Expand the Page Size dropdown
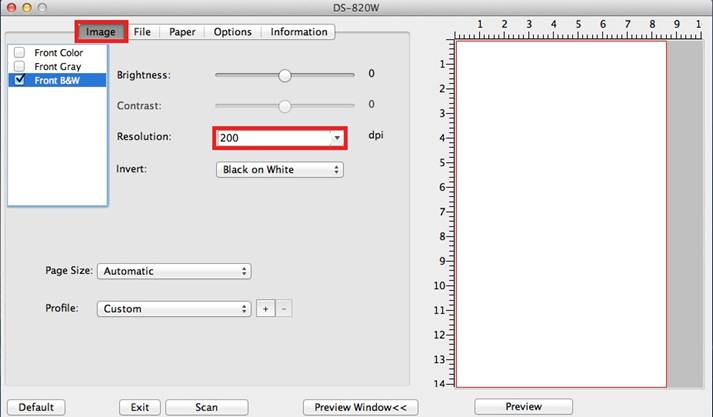 click(174, 271)
